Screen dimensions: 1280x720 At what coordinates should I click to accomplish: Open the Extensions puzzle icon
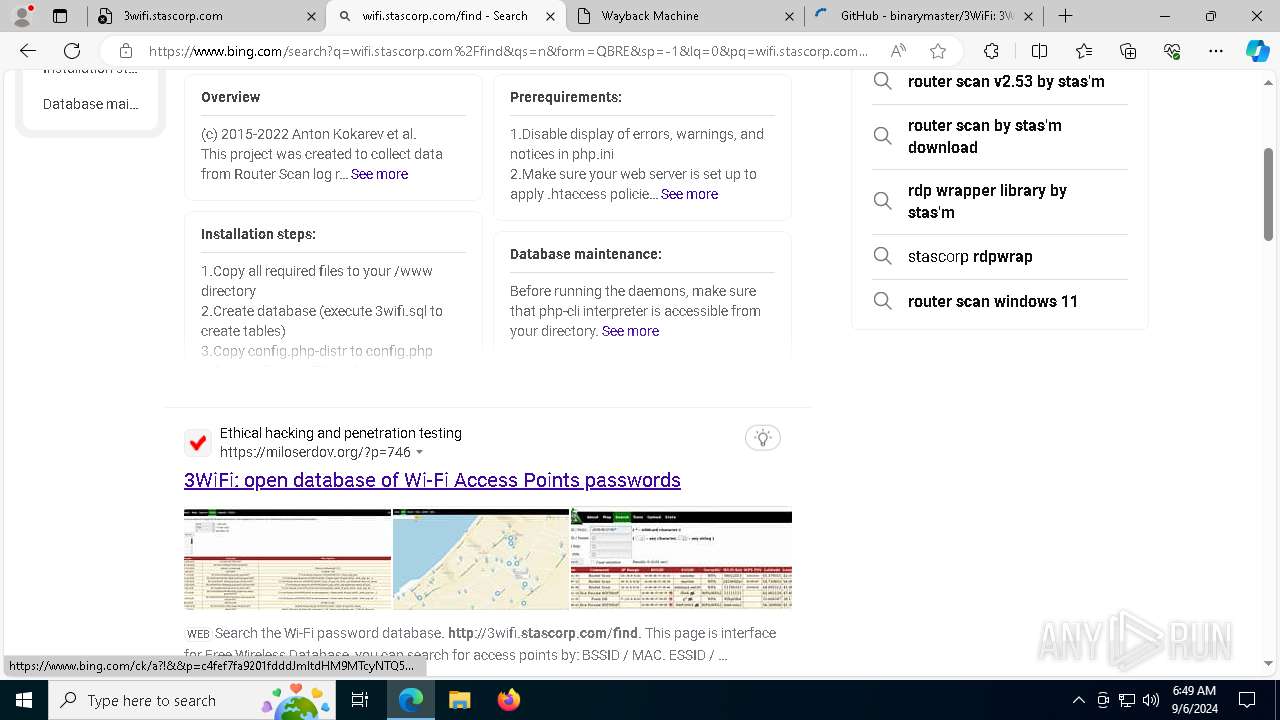[991, 51]
